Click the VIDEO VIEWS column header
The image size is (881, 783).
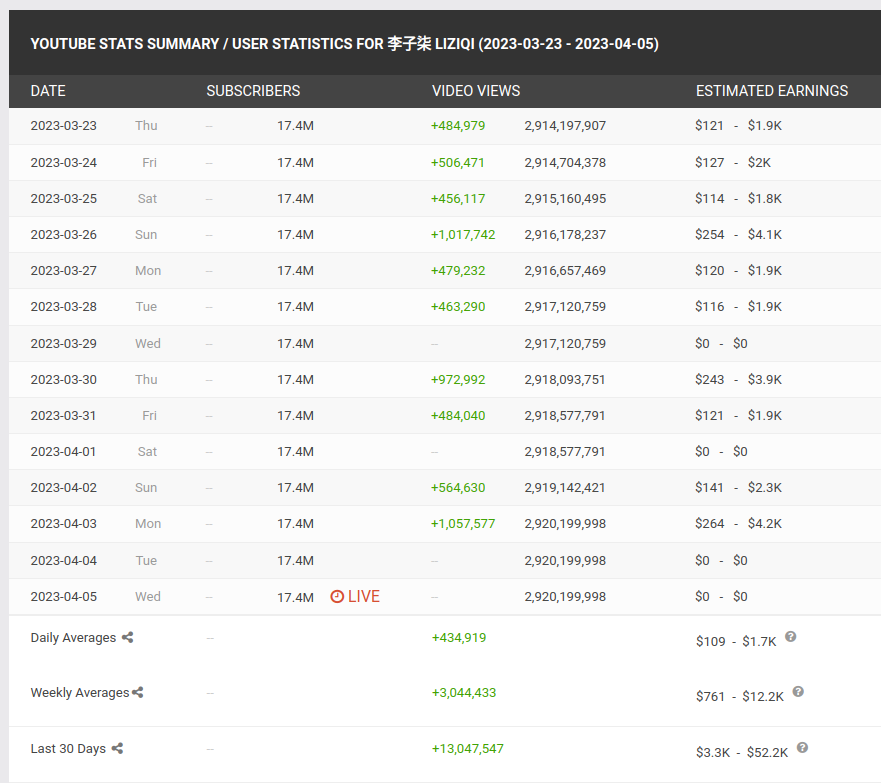click(476, 91)
